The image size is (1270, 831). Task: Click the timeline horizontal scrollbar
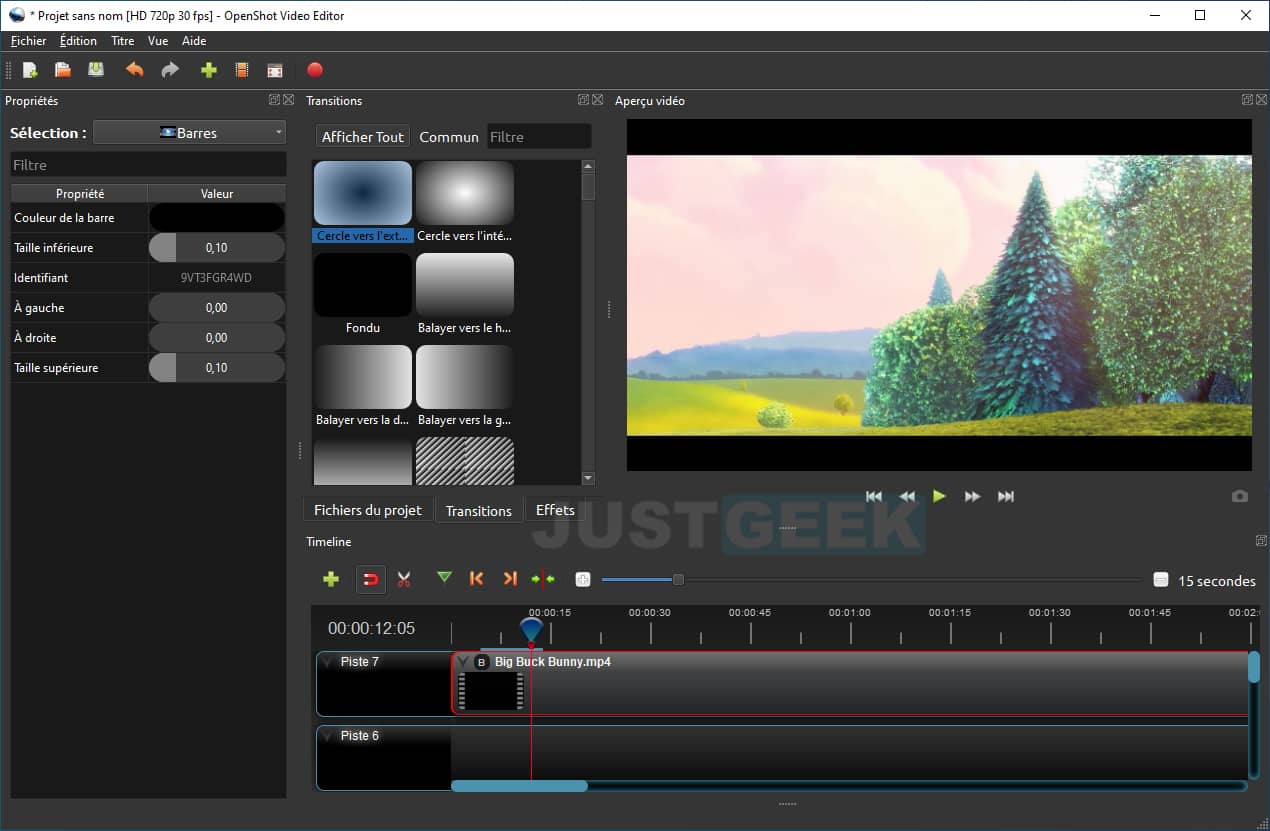pos(519,786)
